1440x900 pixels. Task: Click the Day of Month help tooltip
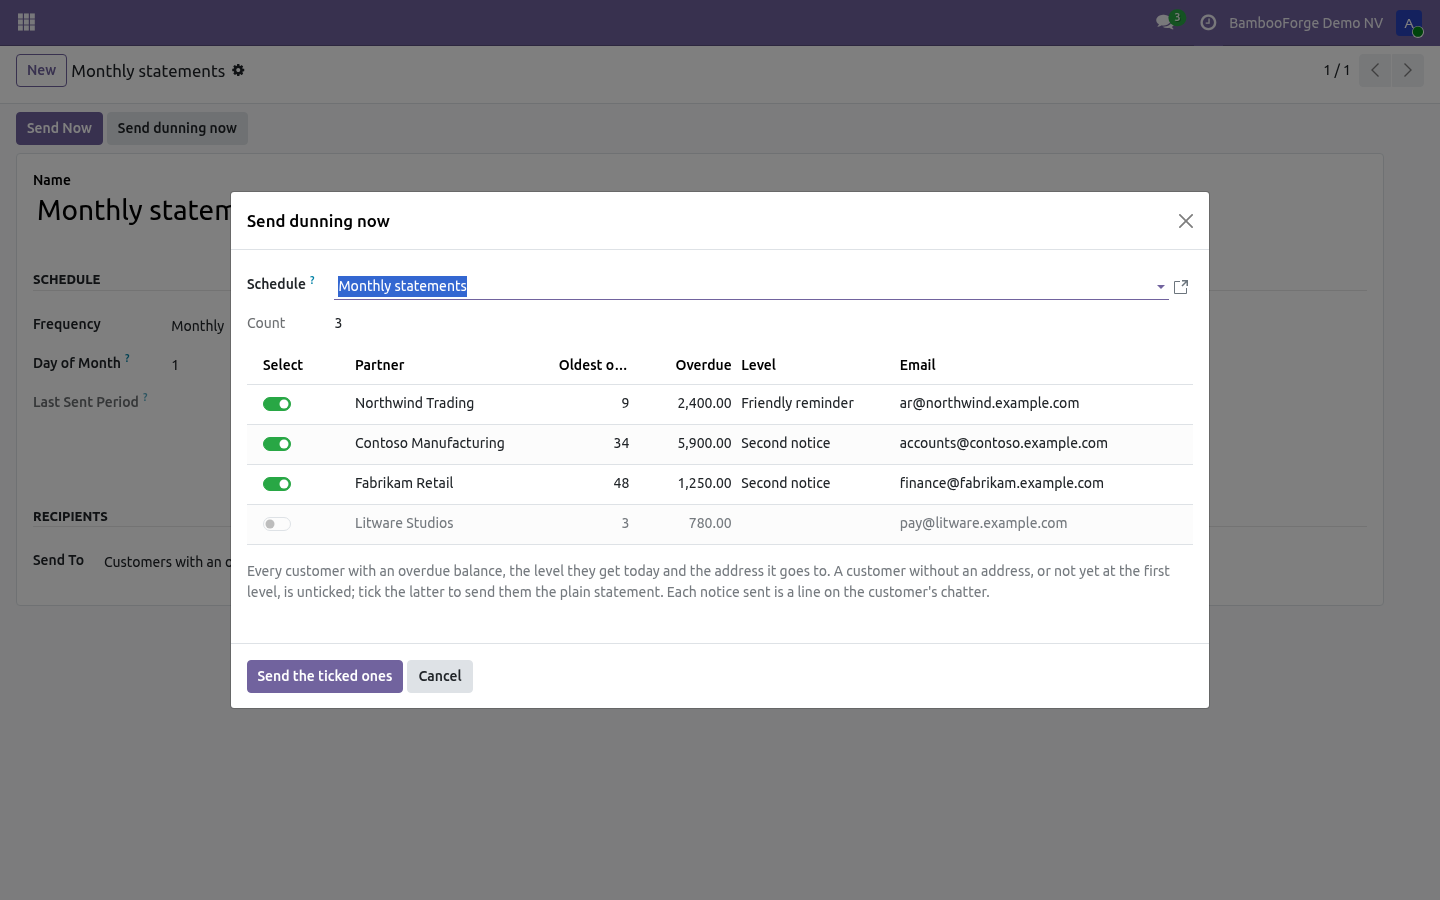pyautogui.click(x=127, y=358)
